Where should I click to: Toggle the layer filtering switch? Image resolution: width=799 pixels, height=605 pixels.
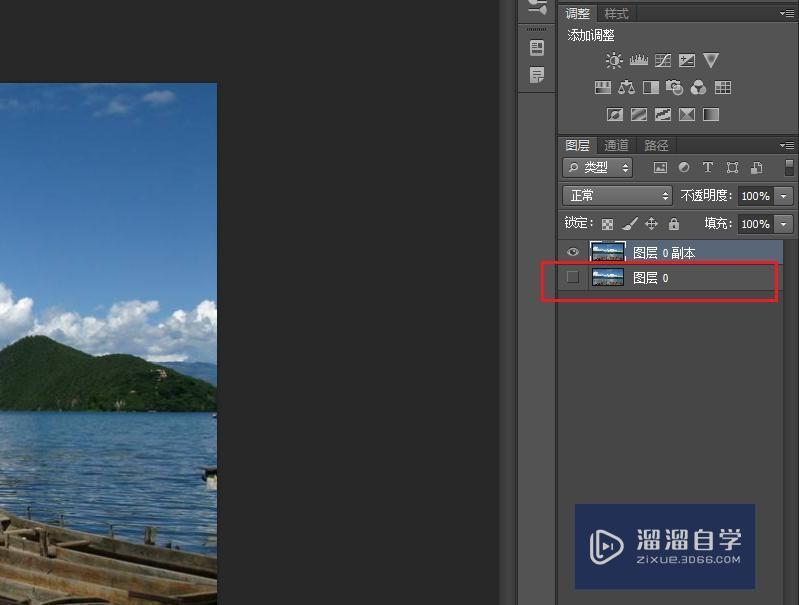[x=789, y=167]
